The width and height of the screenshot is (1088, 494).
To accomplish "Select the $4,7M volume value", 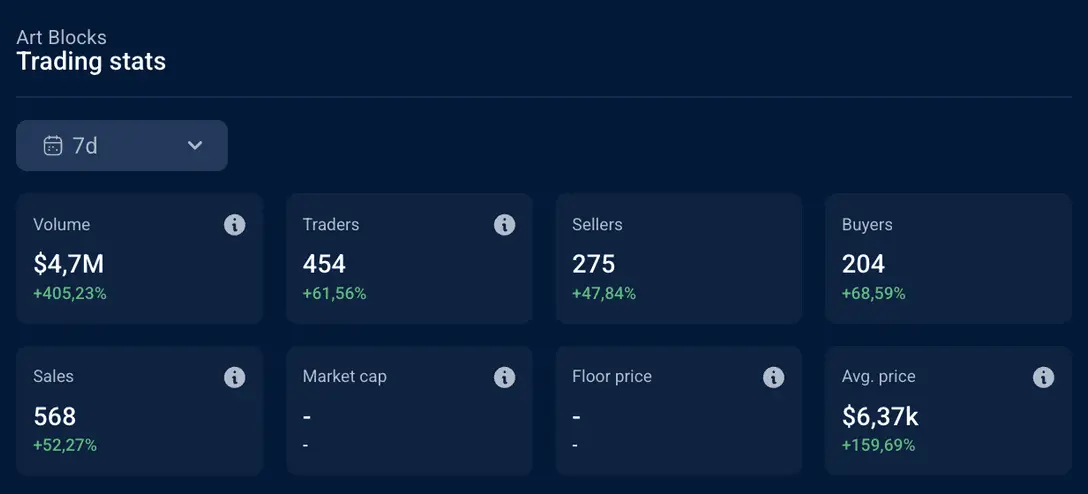I will [x=68, y=264].
